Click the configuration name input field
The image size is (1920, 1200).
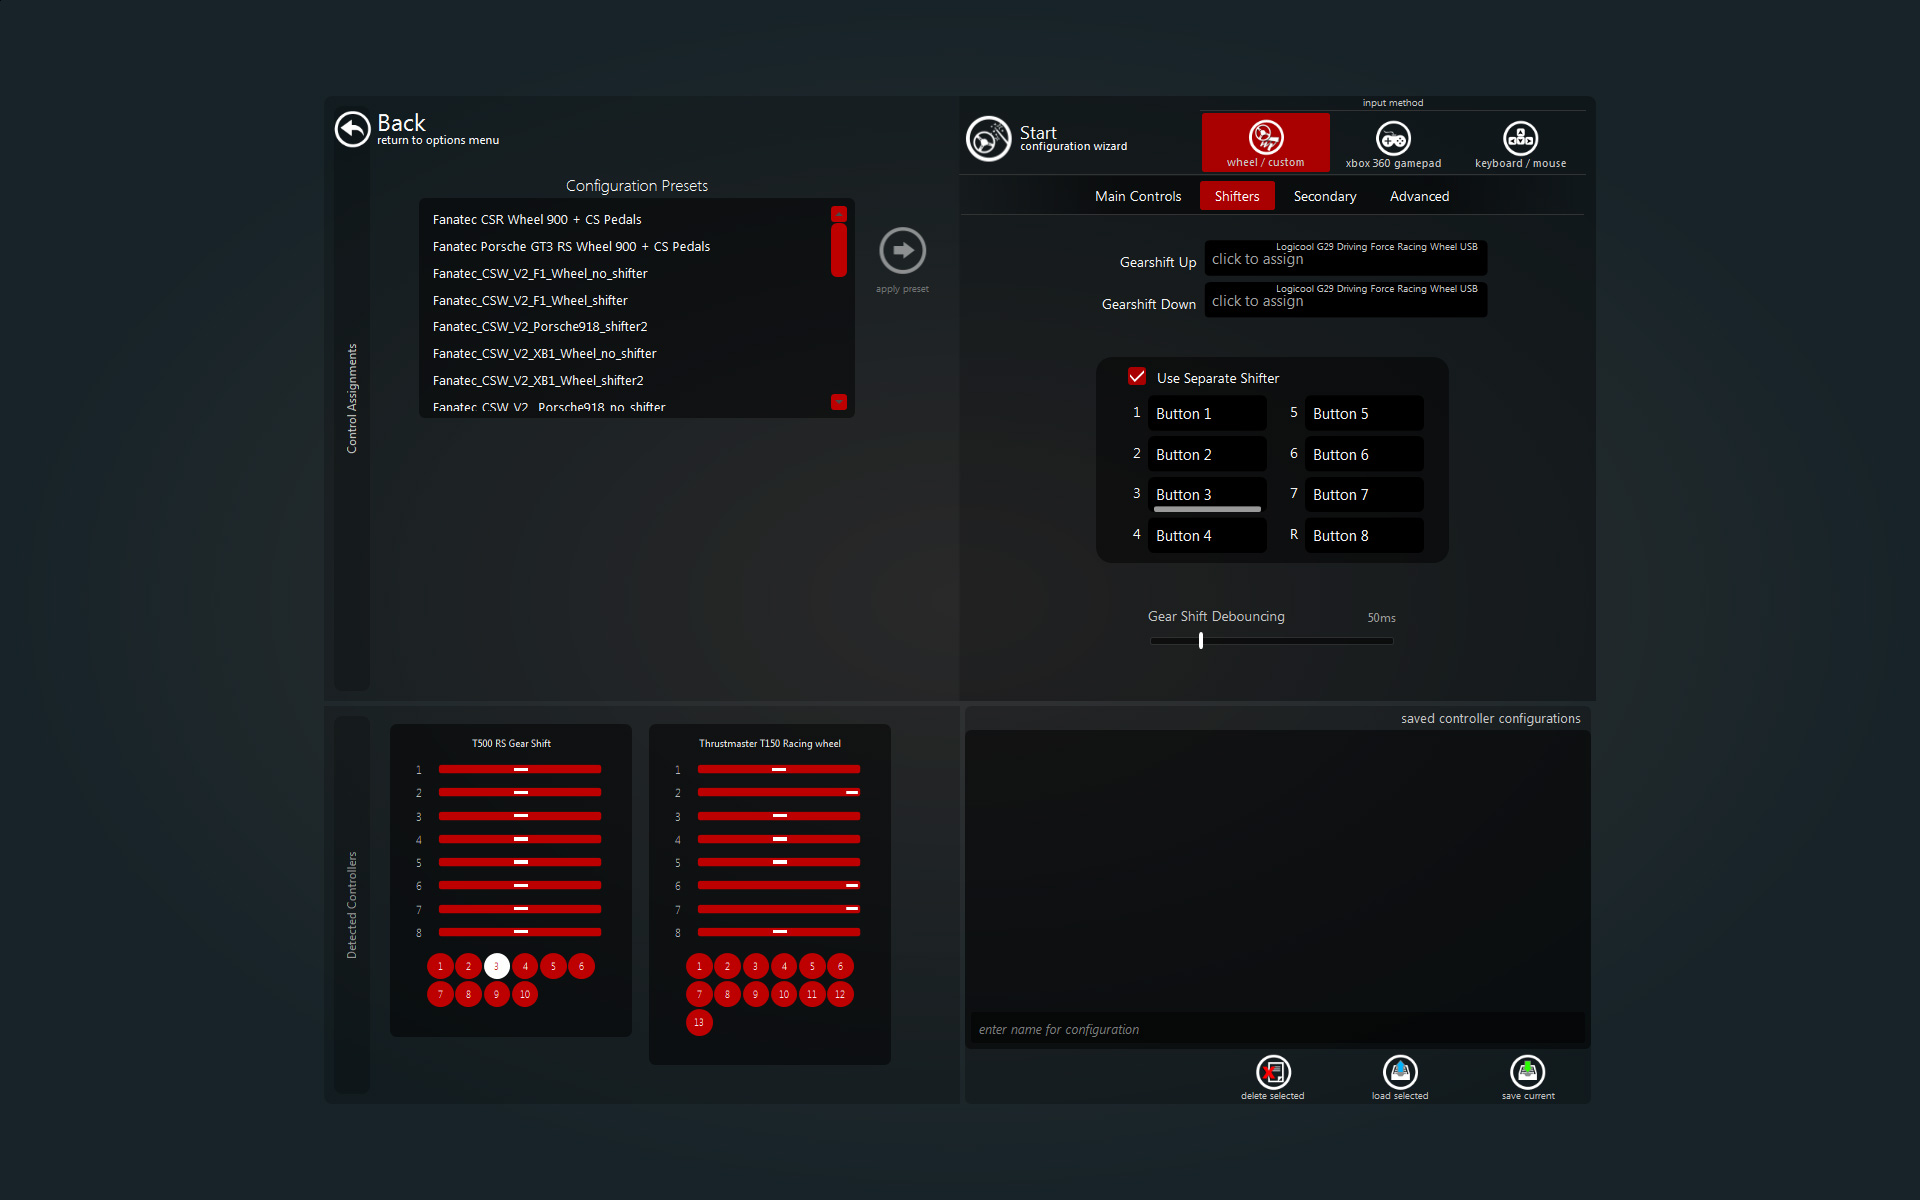(x=1275, y=1029)
